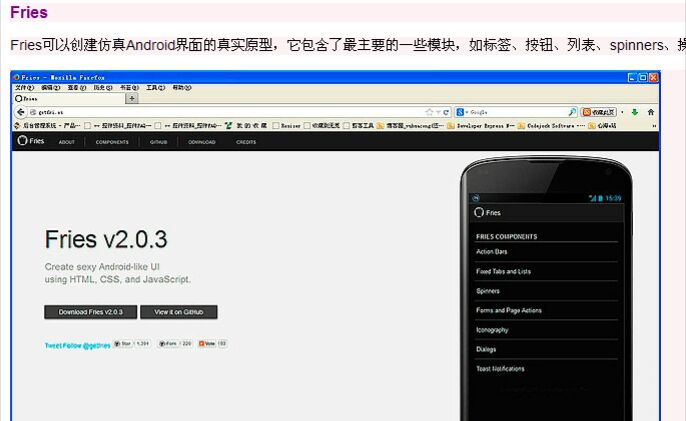The height and width of the screenshot is (421, 686).
Task: Click the purple Fries article heading
Action: coord(29,12)
